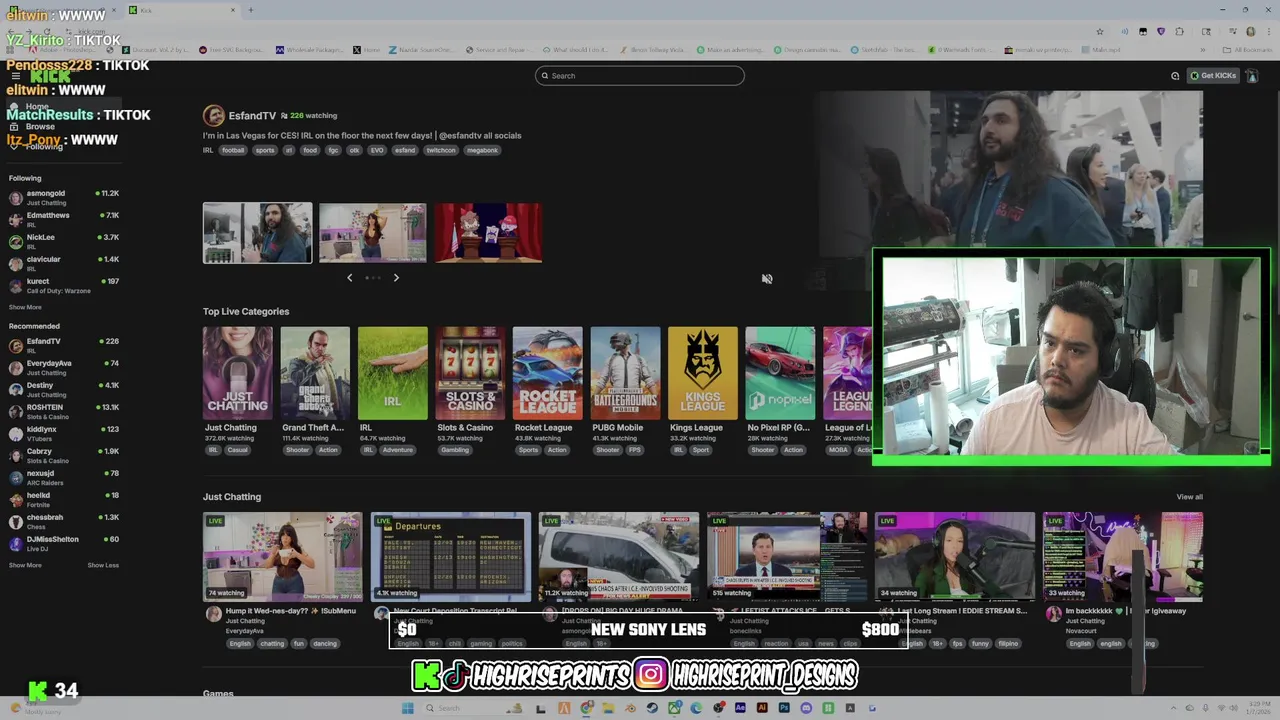Click dancing tag under EverydayAva stream
This screenshot has height=720, width=1280.
click(325, 643)
